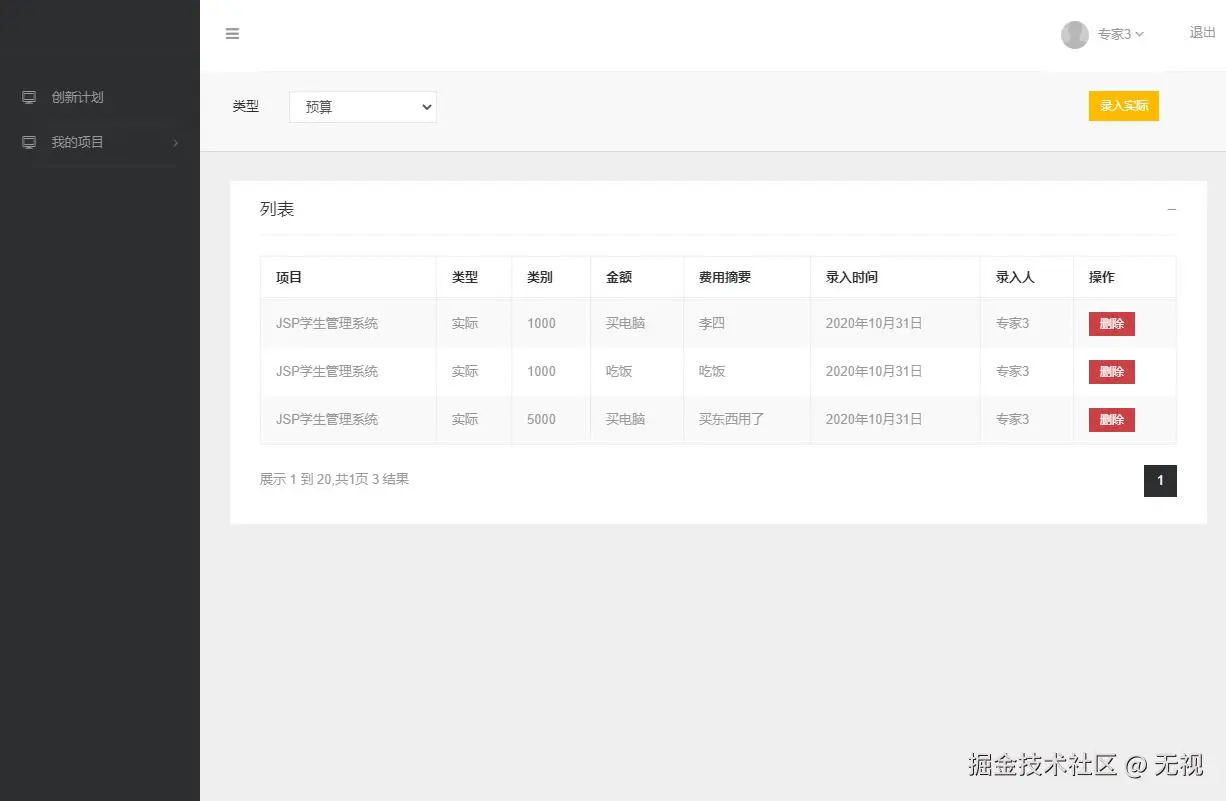1226x801 pixels.
Task: Click the 类型 filter label
Action: [x=246, y=106]
